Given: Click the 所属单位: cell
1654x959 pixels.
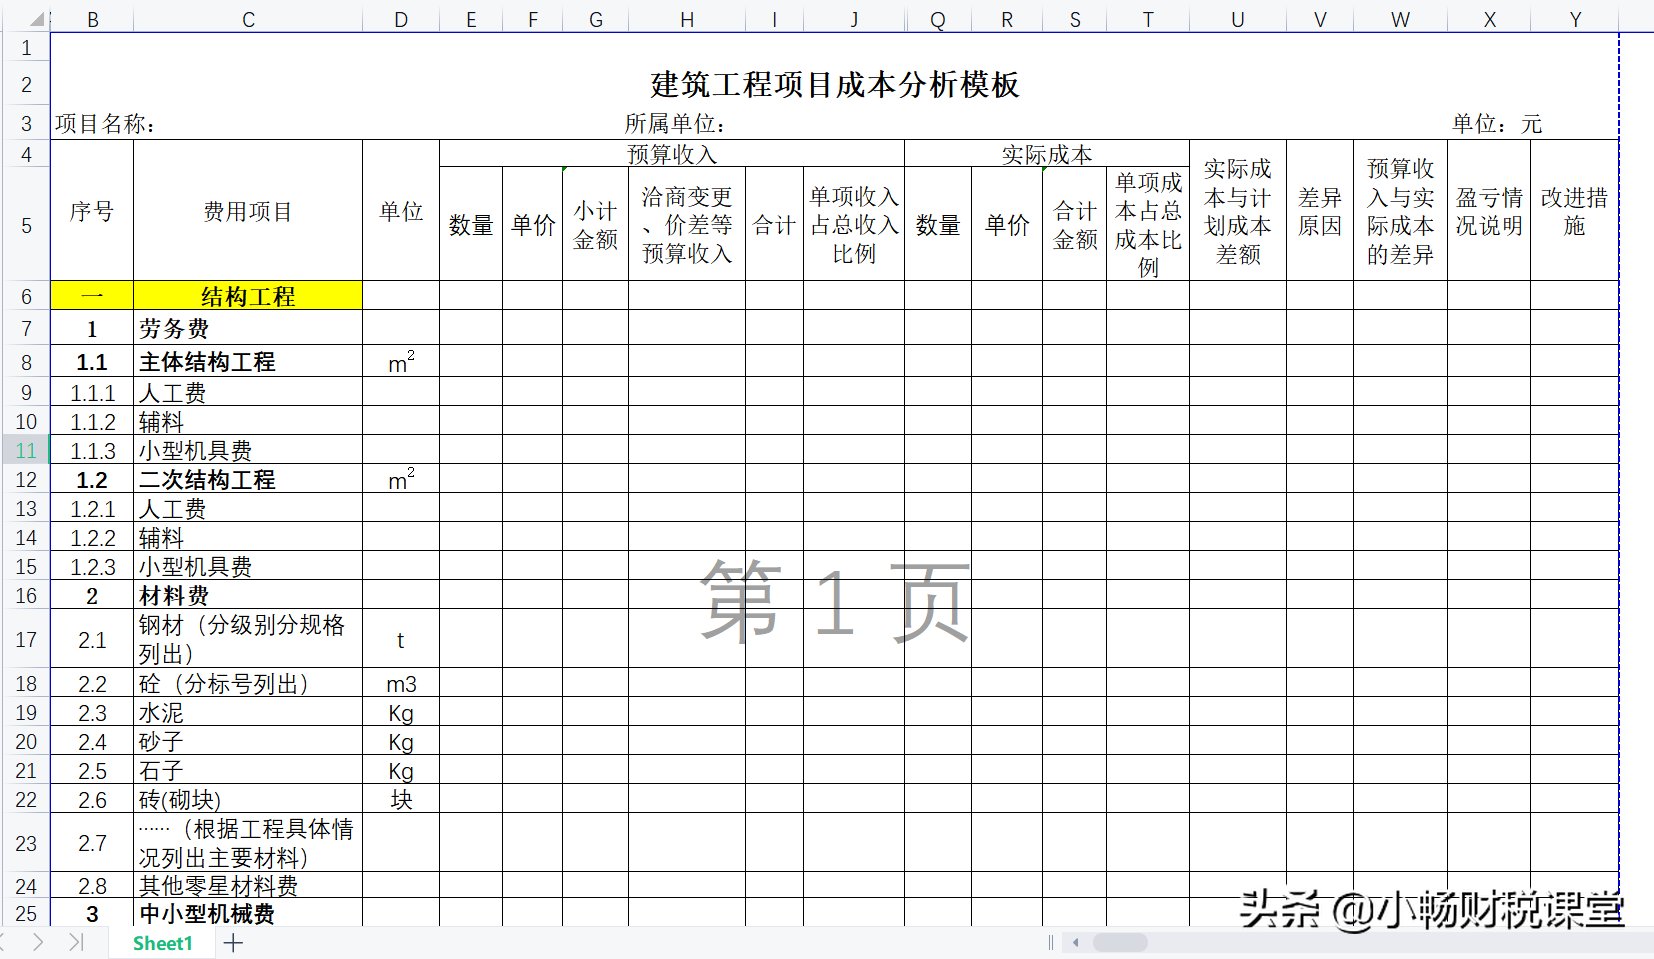Looking at the screenshot, I should click(x=675, y=123).
